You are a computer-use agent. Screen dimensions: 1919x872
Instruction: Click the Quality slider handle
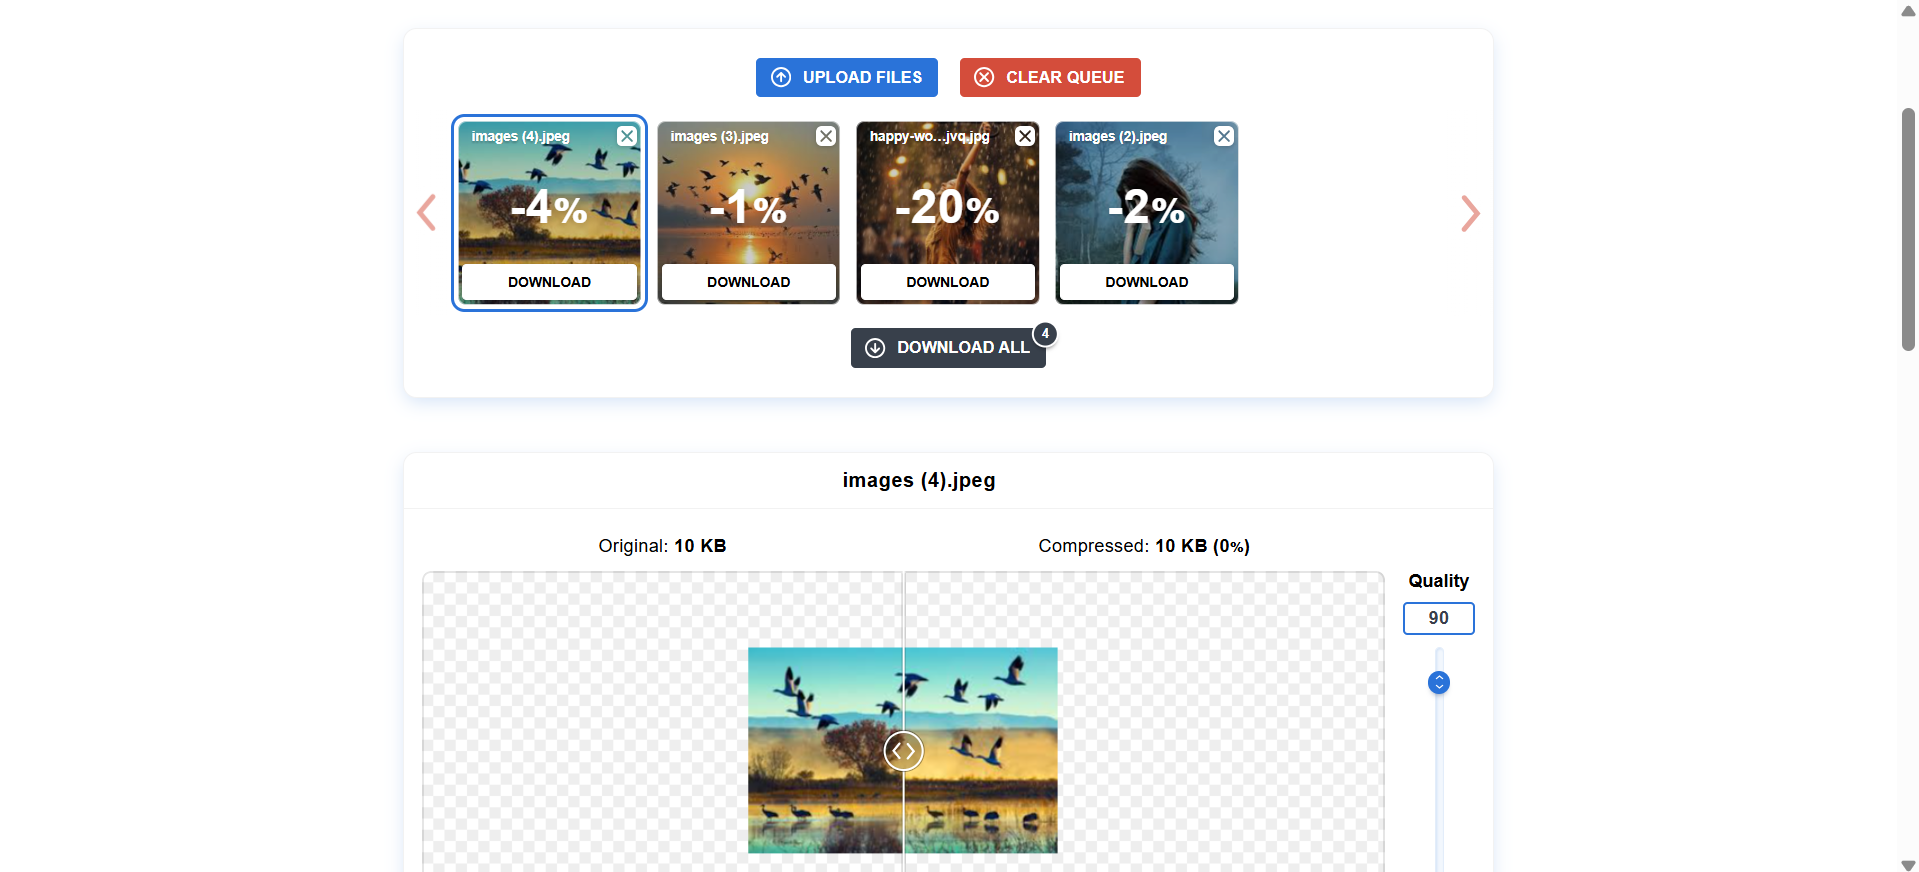click(x=1439, y=683)
